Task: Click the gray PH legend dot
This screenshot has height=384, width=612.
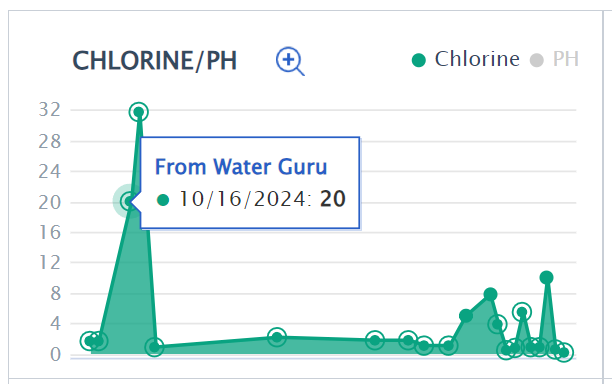Action: (x=537, y=60)
